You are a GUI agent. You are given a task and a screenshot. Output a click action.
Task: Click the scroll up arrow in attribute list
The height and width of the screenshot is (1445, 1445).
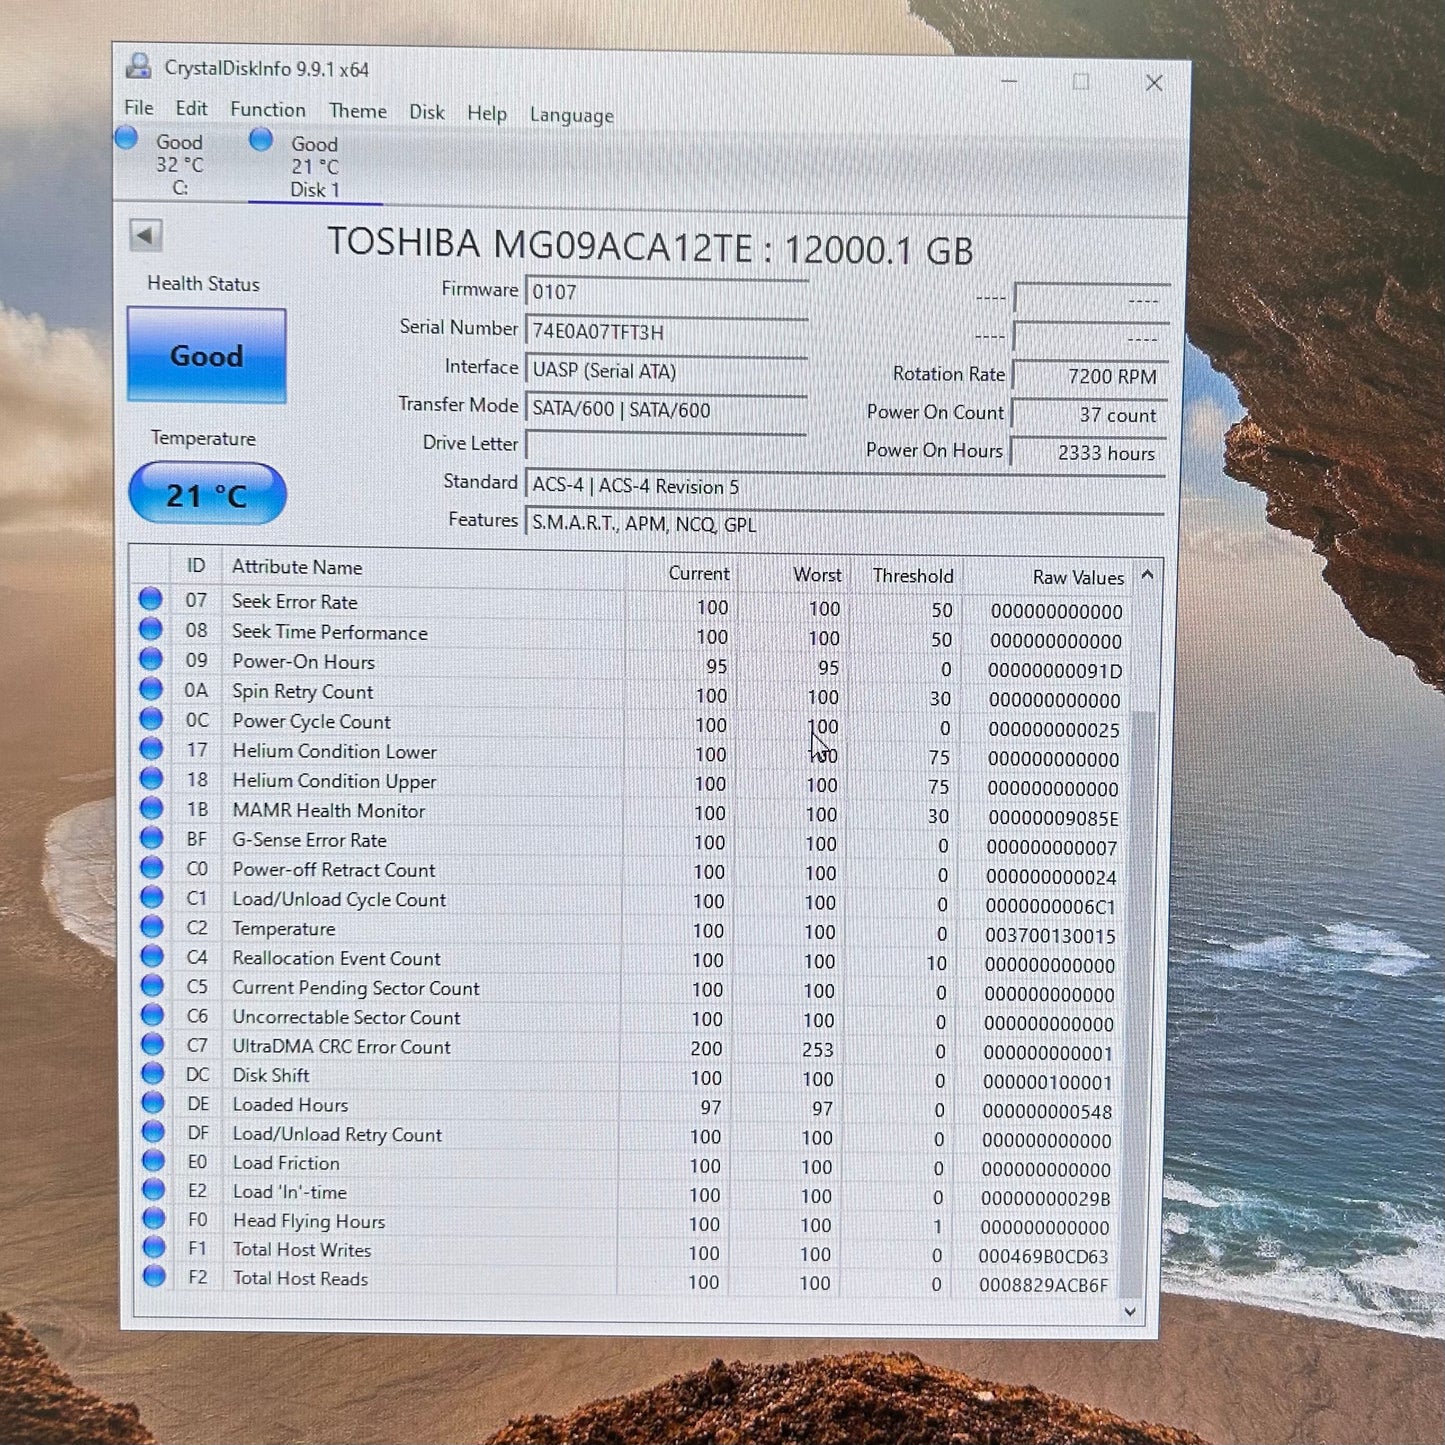(x=1147, y=575)
